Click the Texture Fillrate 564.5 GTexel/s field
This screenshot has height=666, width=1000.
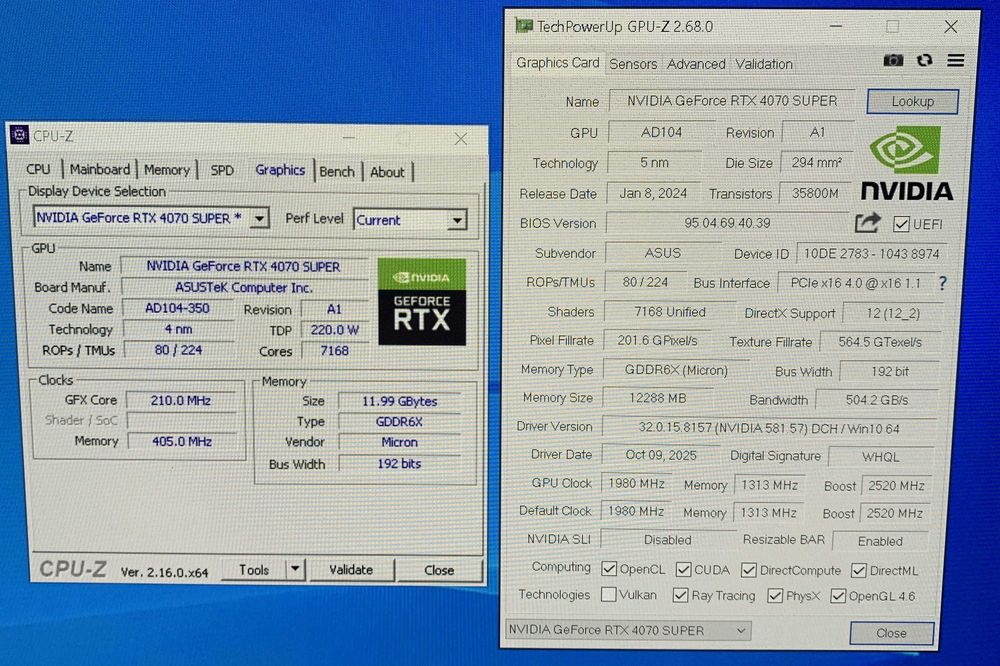point(880,342)
